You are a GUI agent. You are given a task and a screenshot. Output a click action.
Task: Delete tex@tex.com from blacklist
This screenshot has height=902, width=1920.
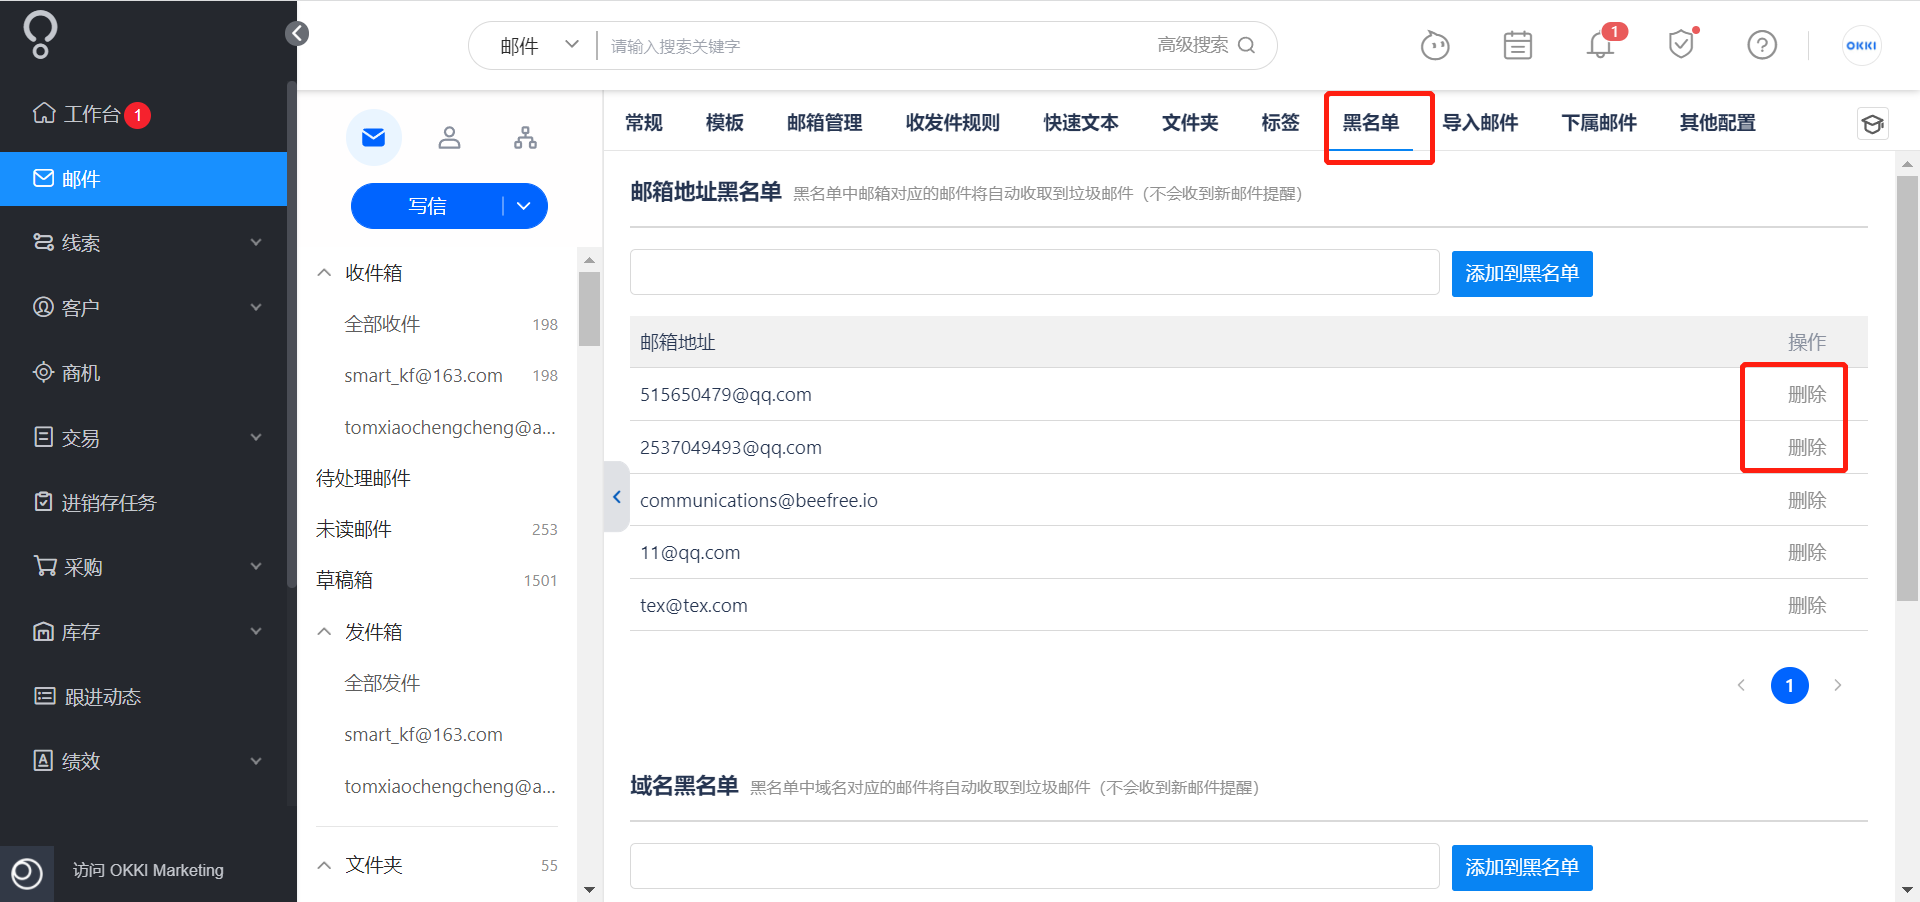tap(1807, 605)
